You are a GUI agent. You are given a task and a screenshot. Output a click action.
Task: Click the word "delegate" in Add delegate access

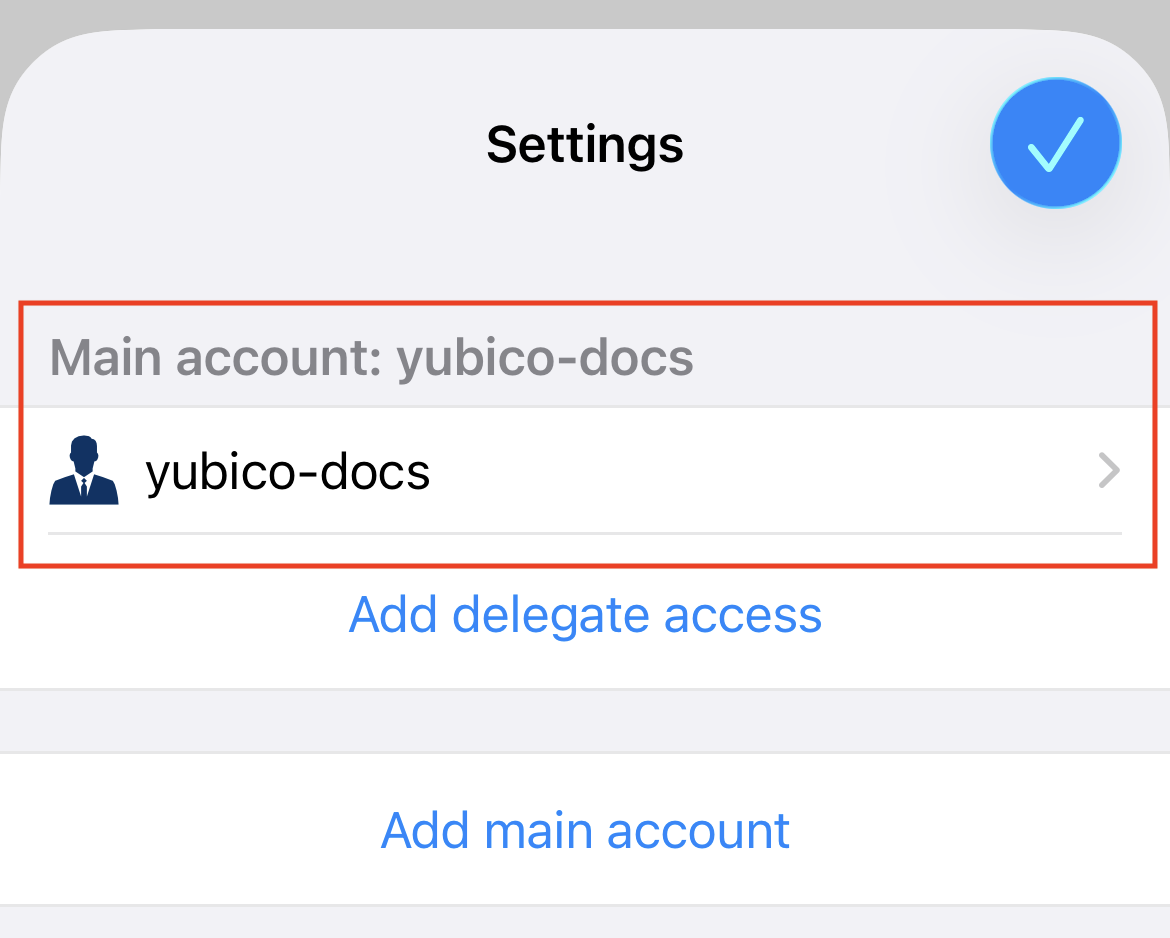pos(557,614)
